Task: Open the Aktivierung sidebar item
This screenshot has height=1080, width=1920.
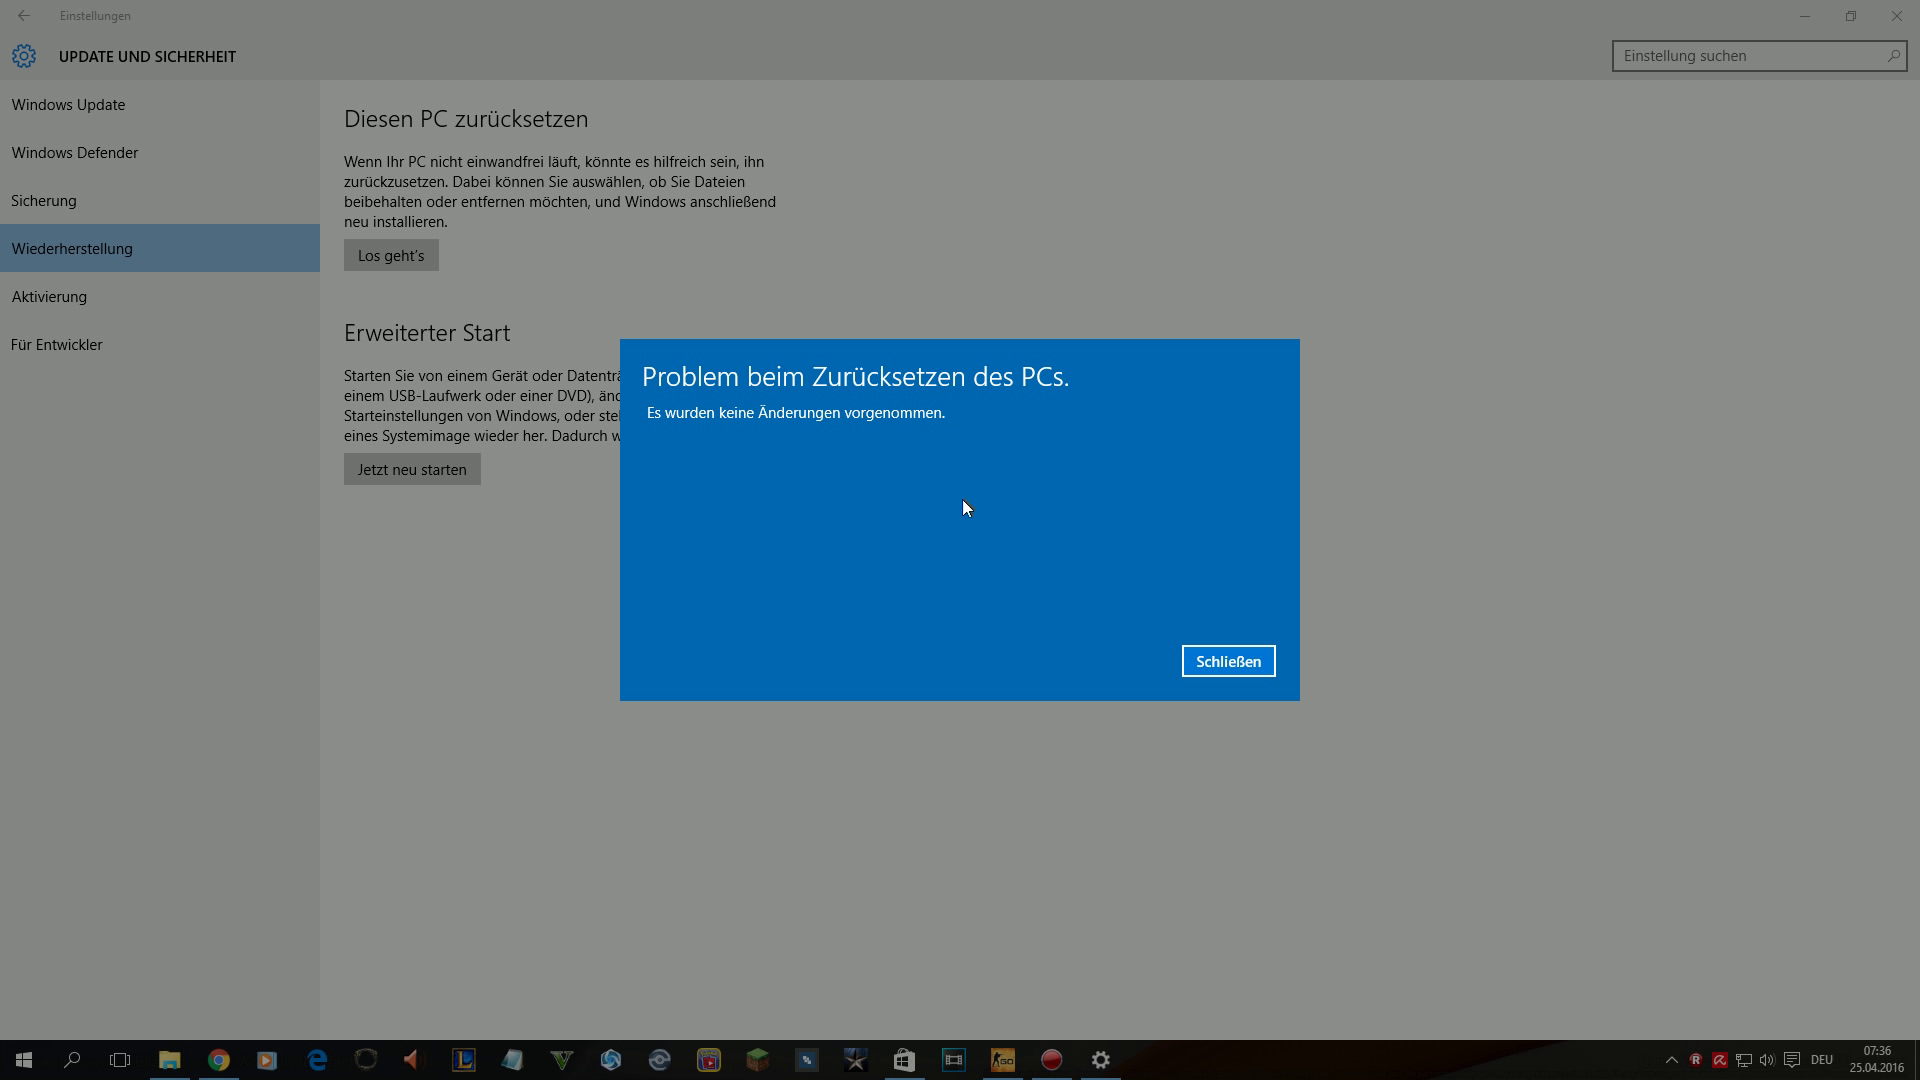Action: tap(49, 297)
